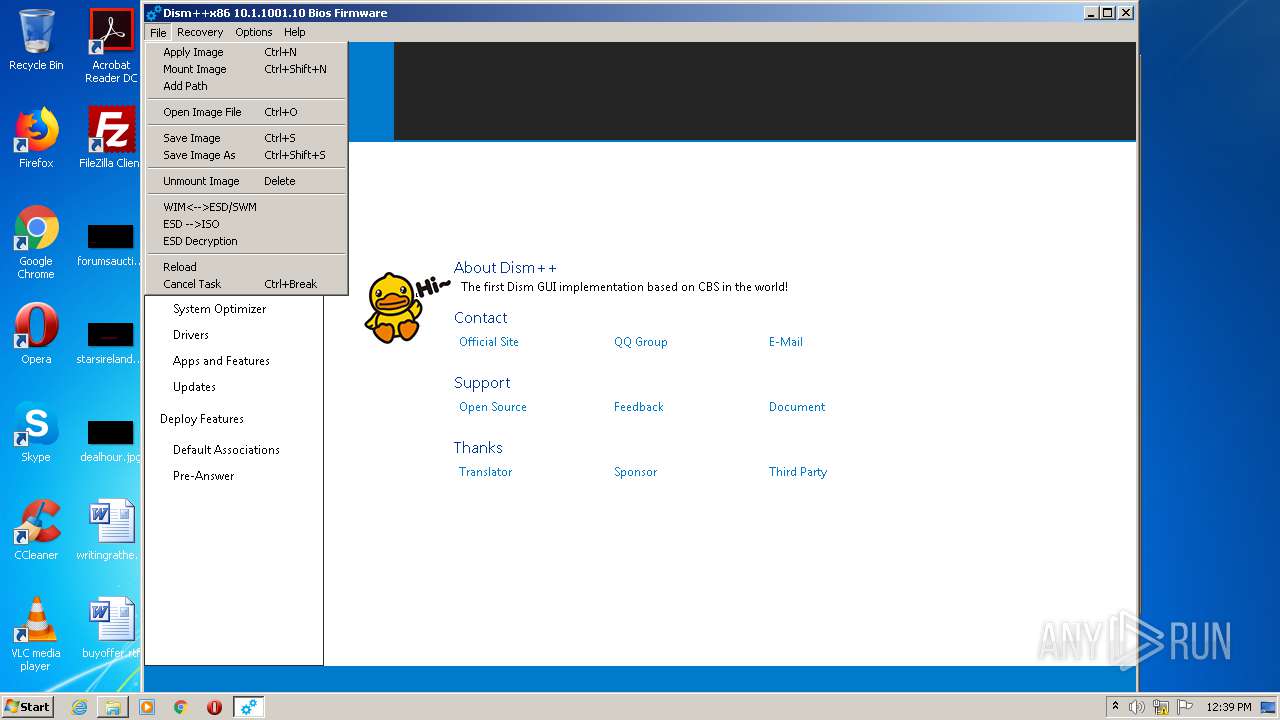The image size is (1280, 720).
Task: Choose Unmount Image menu entry
Action: click(247, 181)
